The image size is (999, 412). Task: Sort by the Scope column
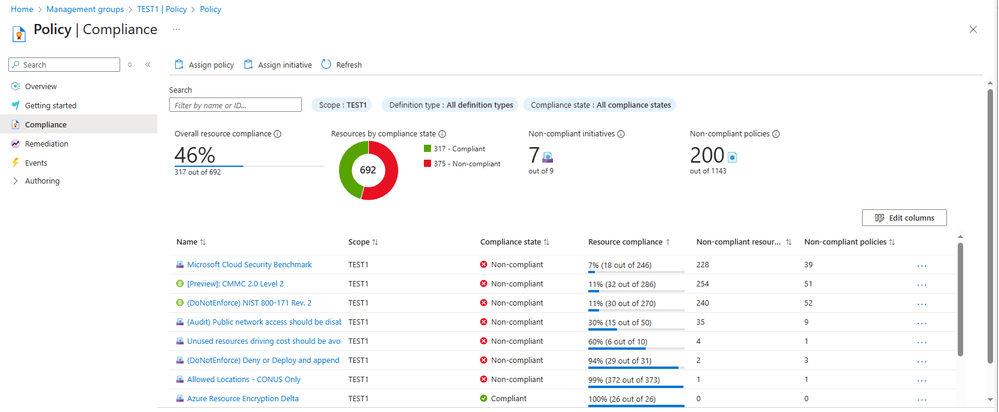363,243
